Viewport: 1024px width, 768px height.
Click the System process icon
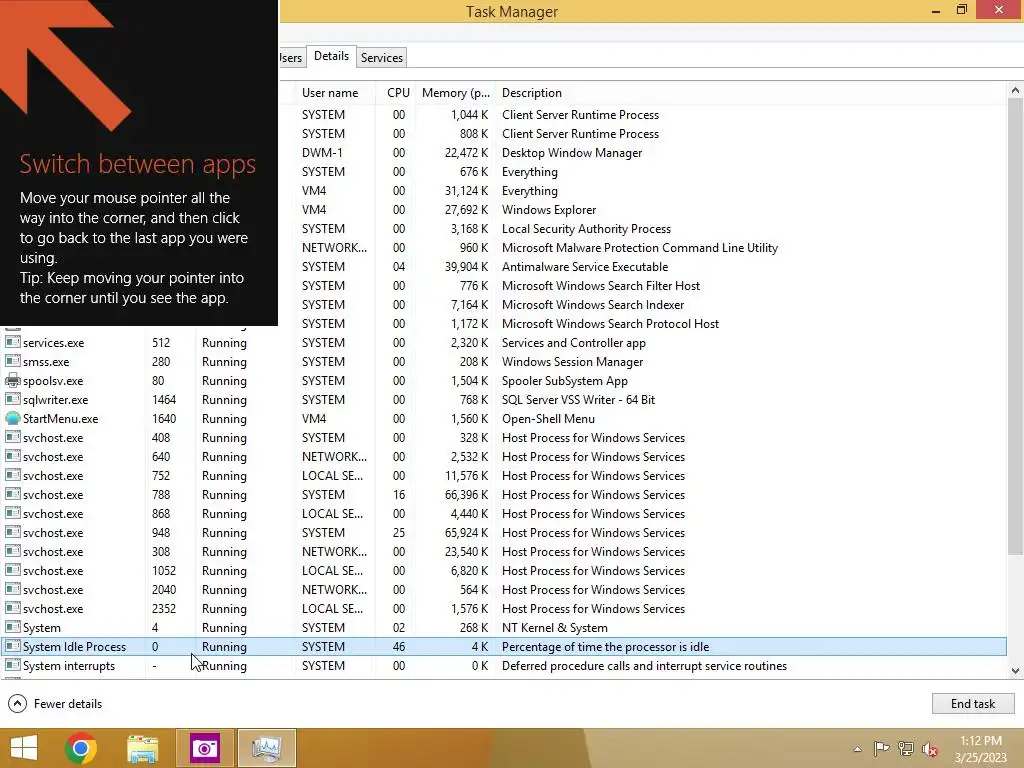click(12, 627)
